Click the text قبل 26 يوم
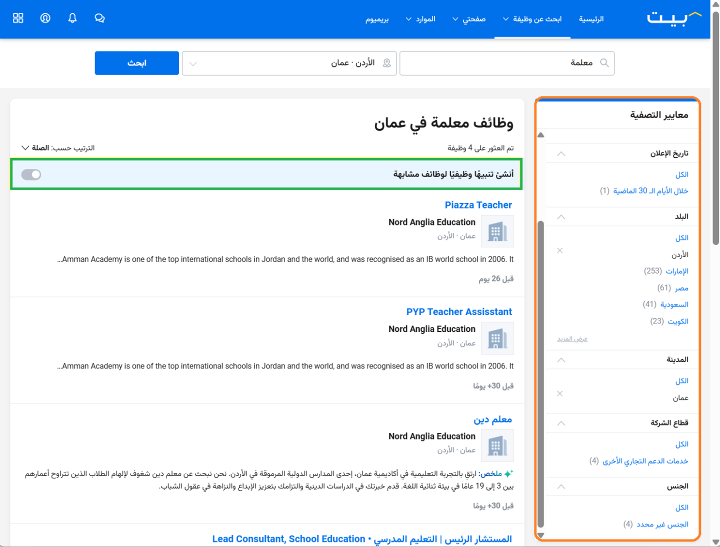 tap(496, 279)
